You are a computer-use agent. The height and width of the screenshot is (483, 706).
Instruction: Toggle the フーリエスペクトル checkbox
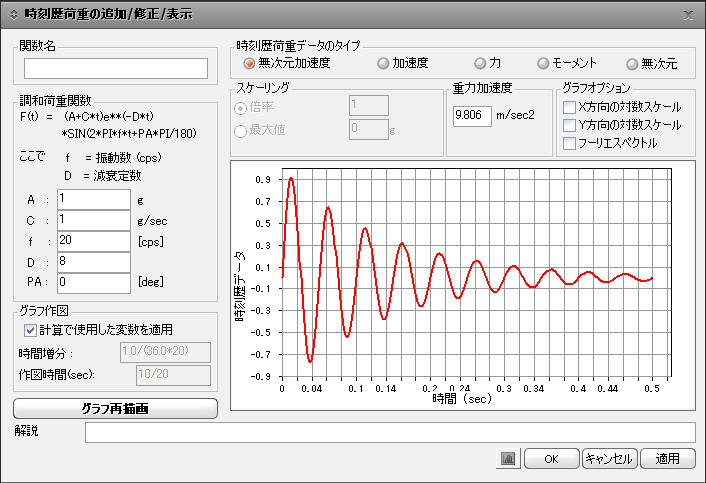point(569,143)
